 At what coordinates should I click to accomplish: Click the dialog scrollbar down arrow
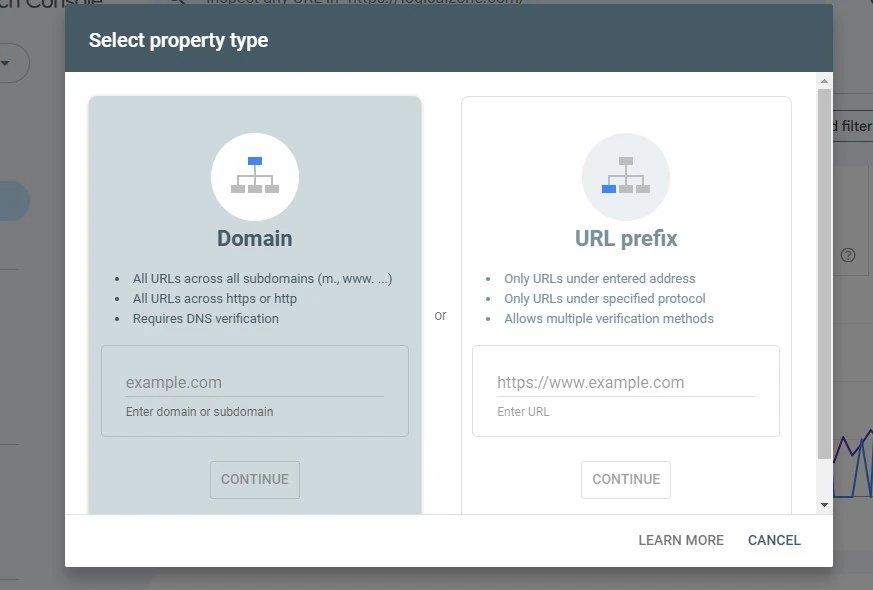point(824,505)
